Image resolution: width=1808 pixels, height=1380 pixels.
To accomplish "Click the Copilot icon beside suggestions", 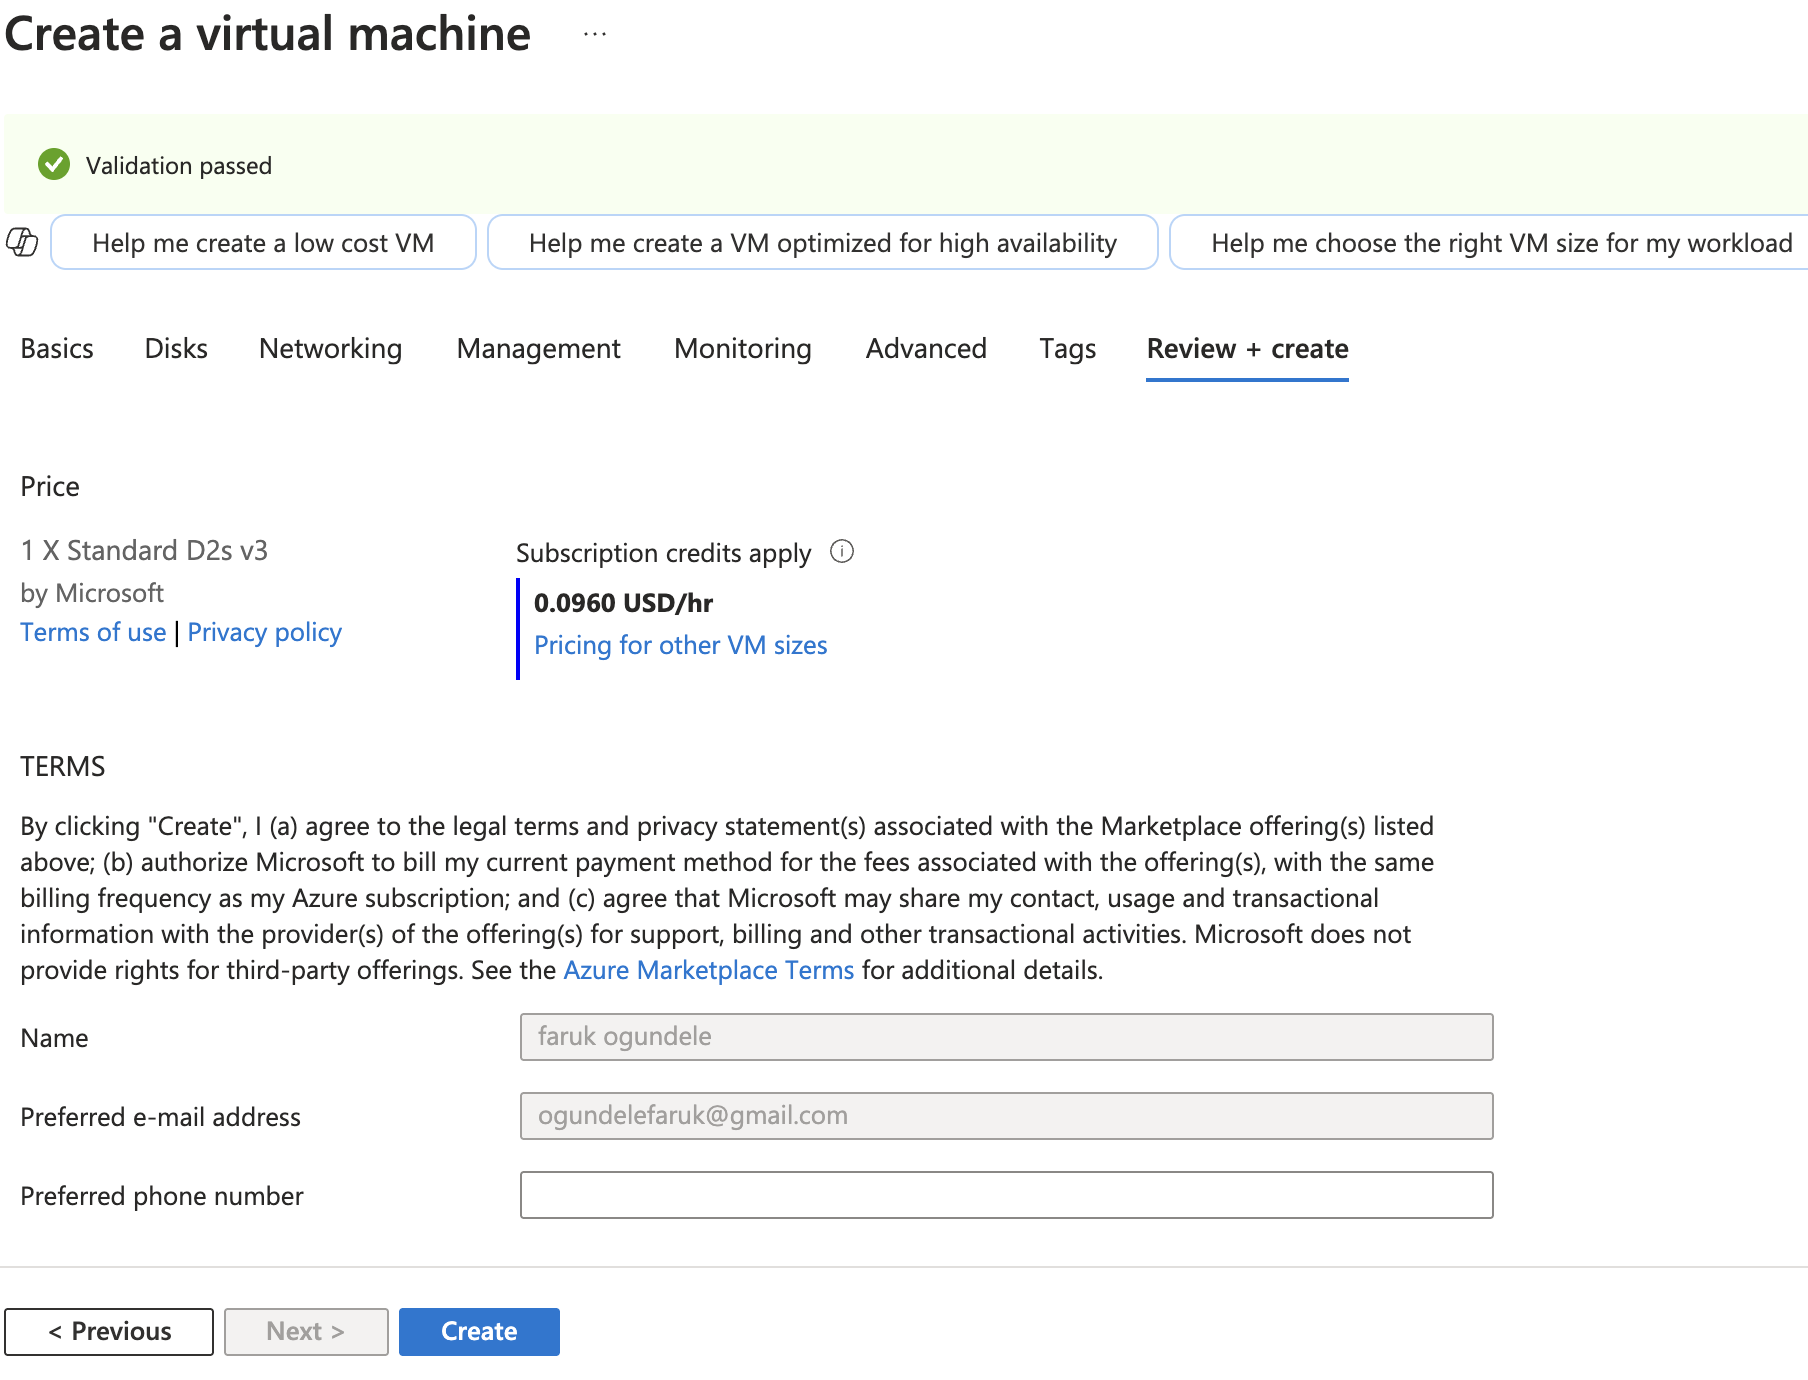I will coord(22,242).
